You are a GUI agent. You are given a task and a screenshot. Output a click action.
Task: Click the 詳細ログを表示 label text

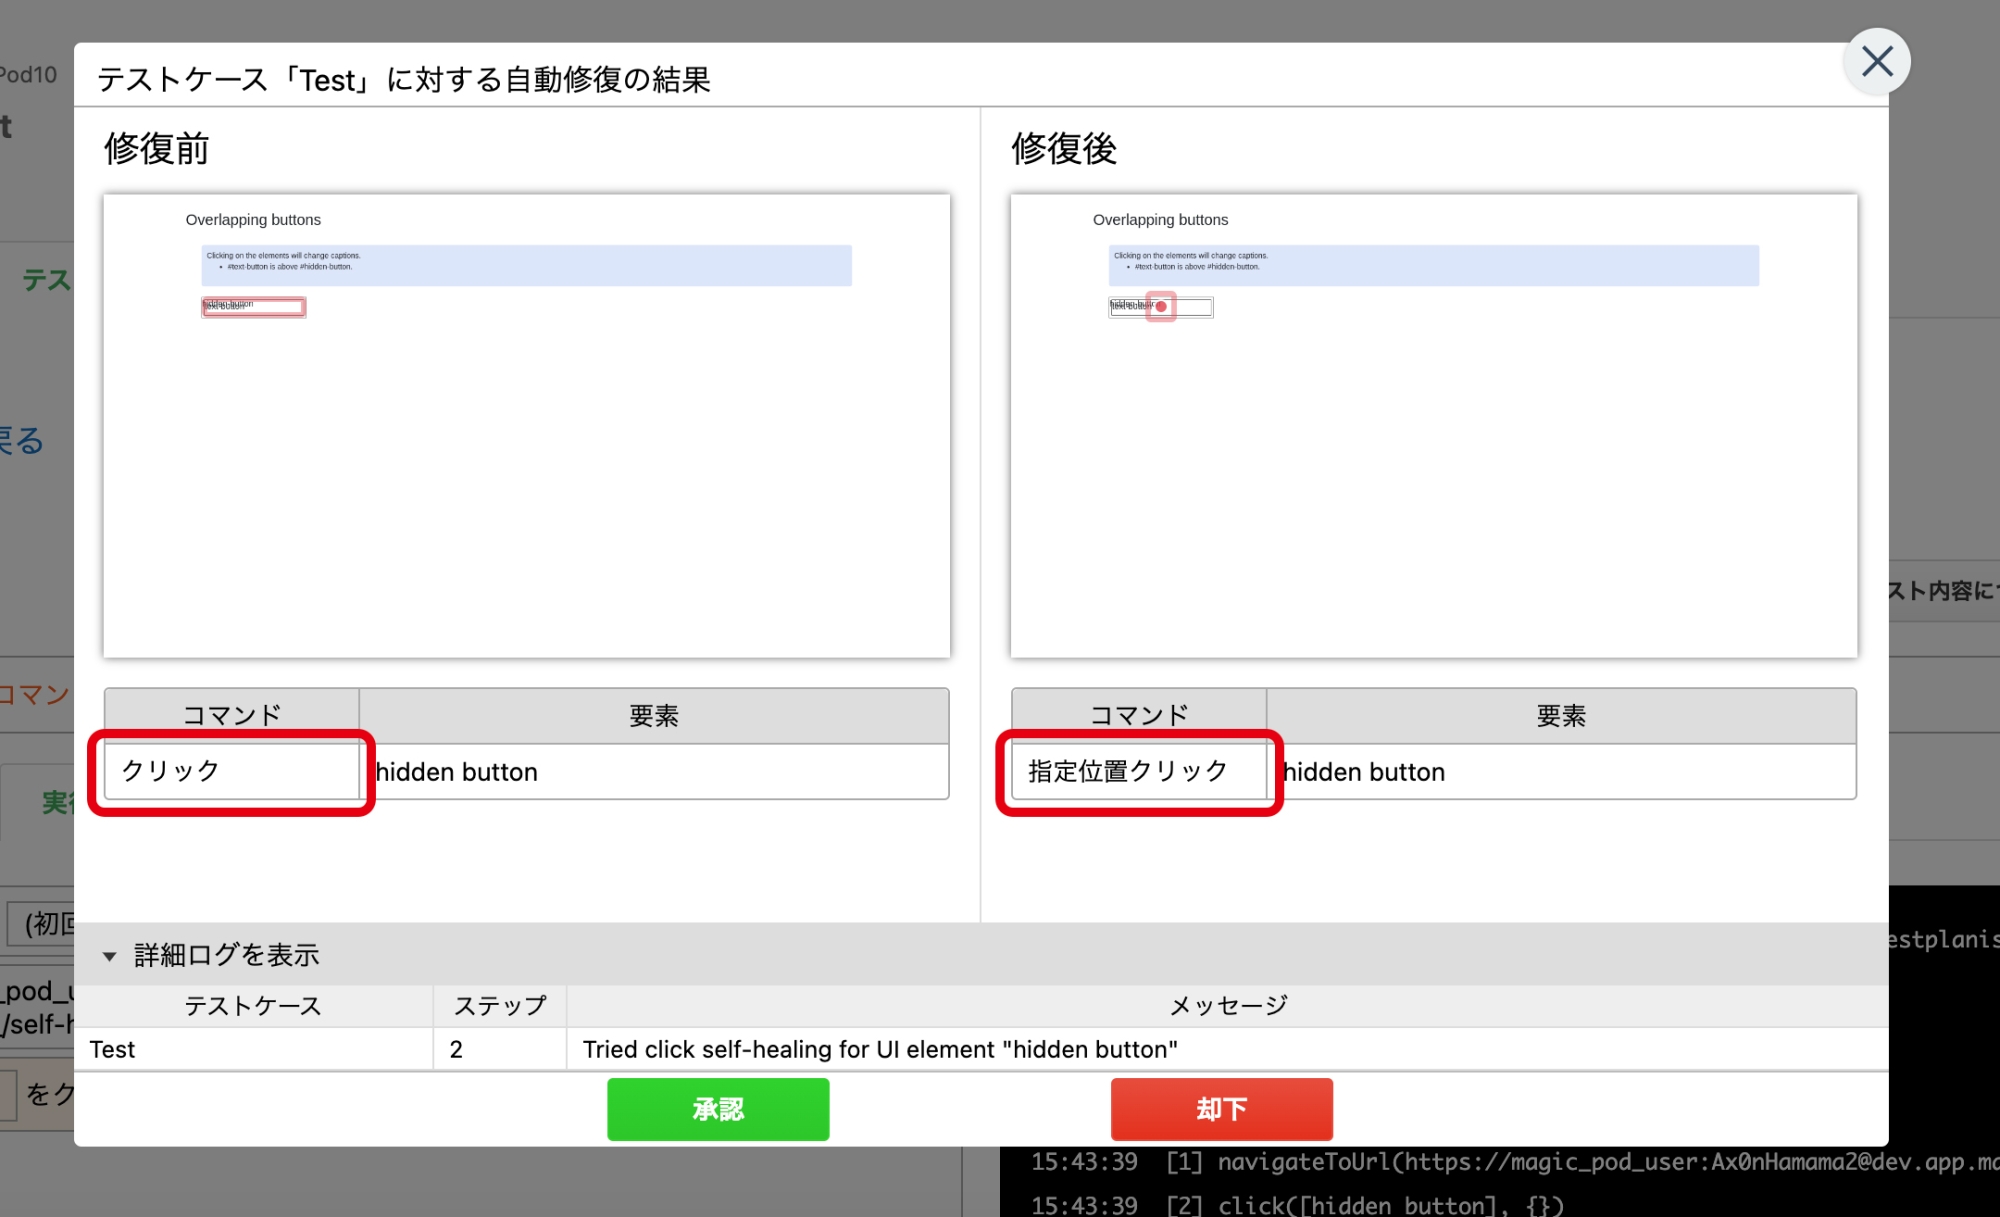point(227,956)
